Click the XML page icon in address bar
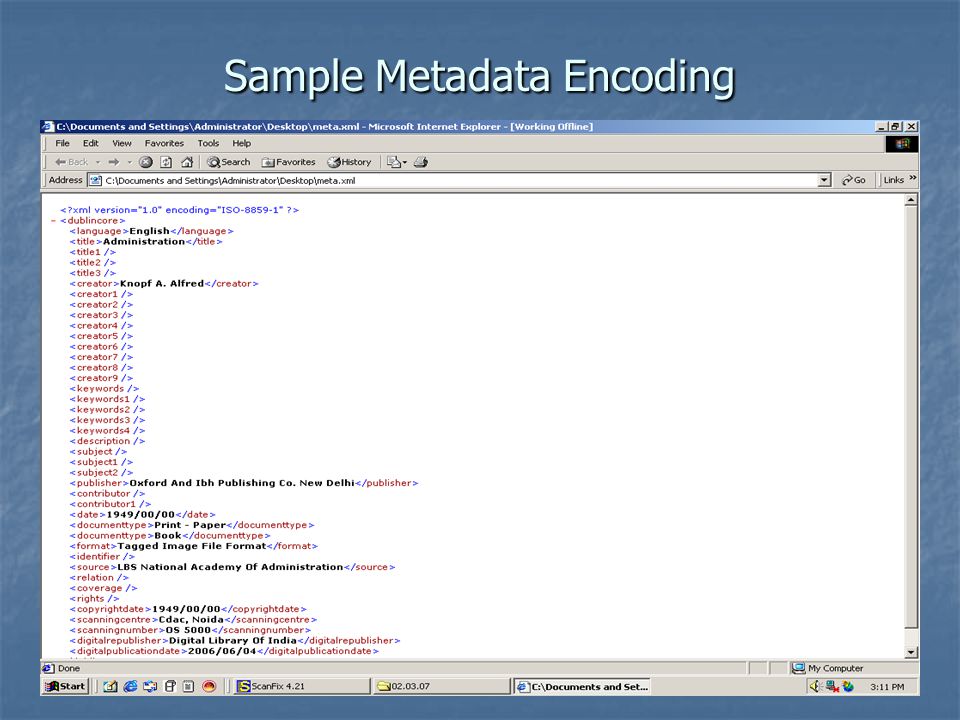Screen dimensions: 960x720 (95, 181)
